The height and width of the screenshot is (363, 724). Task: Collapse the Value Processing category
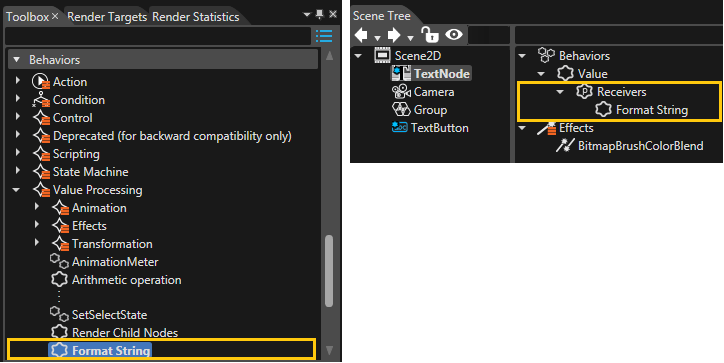(x=17, y=189)
